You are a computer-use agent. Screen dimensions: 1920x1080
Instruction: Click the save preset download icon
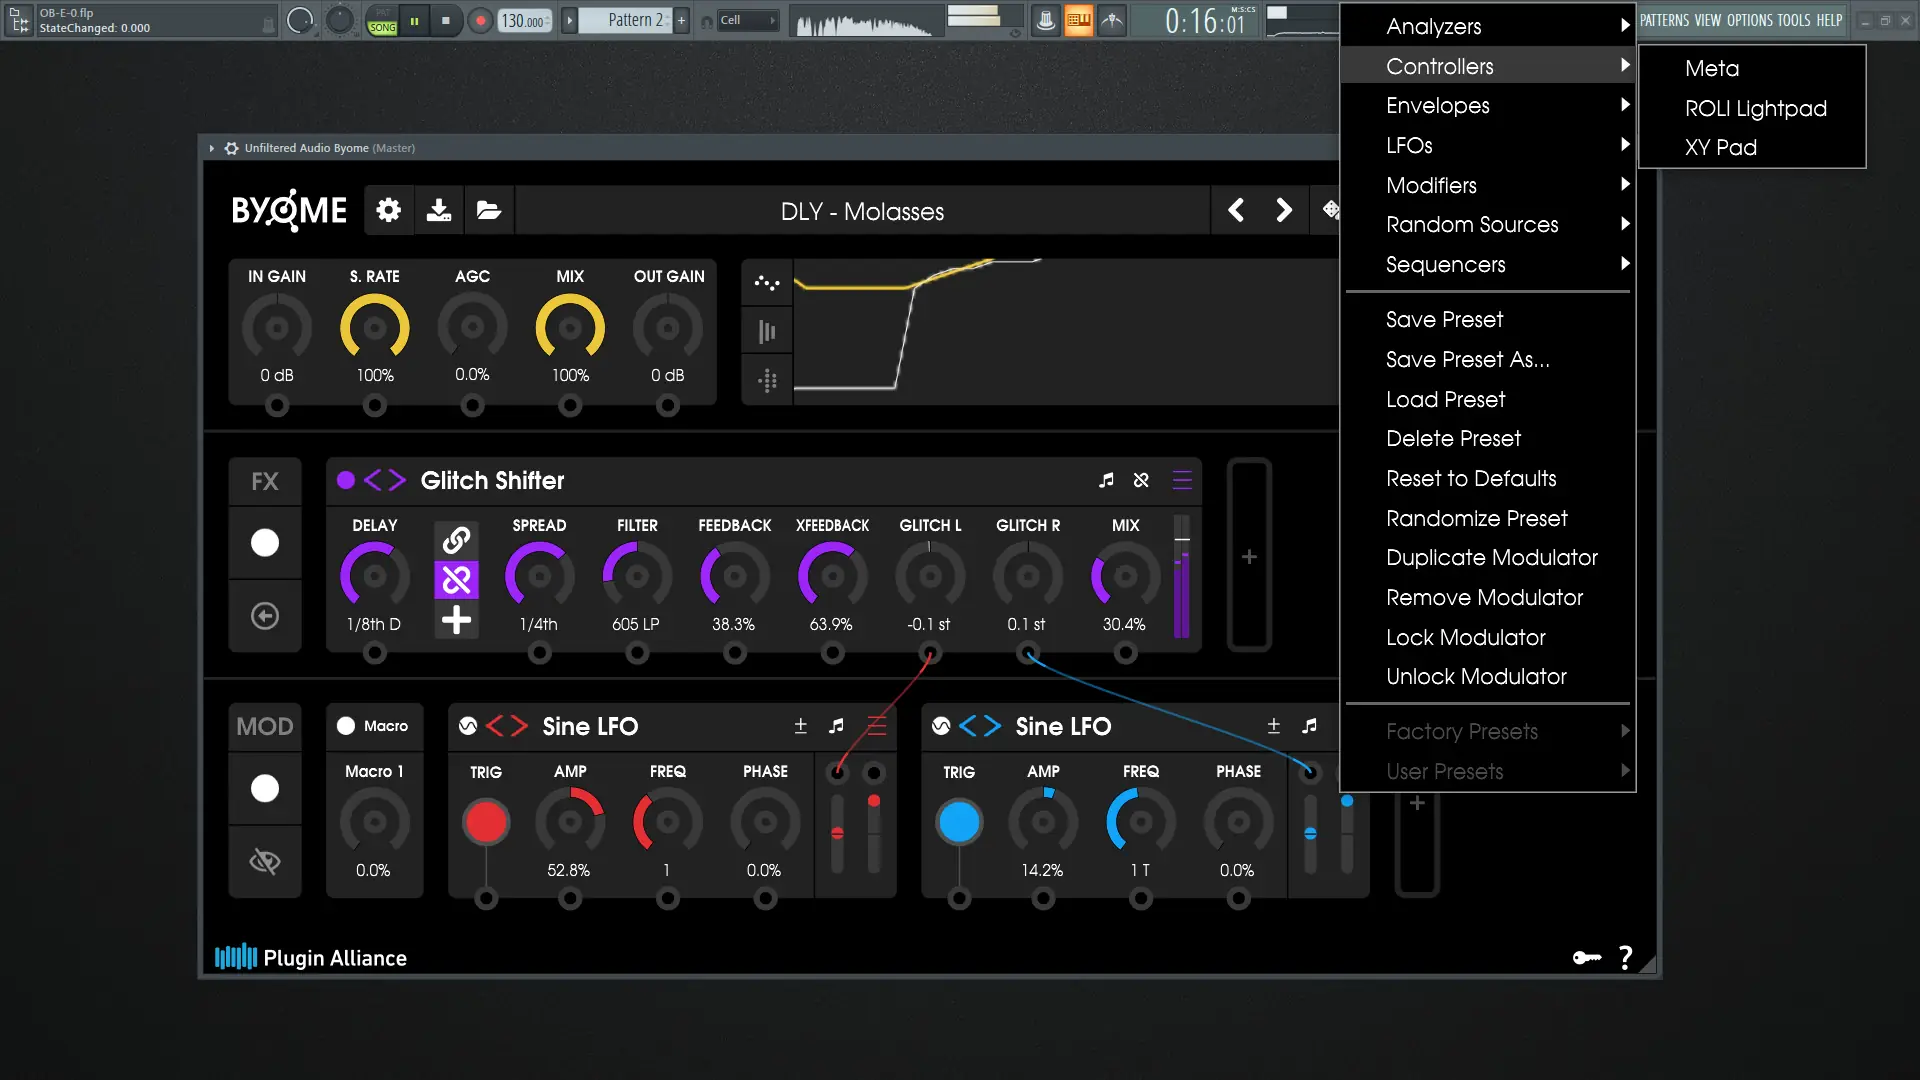click(x=438, y=210)
